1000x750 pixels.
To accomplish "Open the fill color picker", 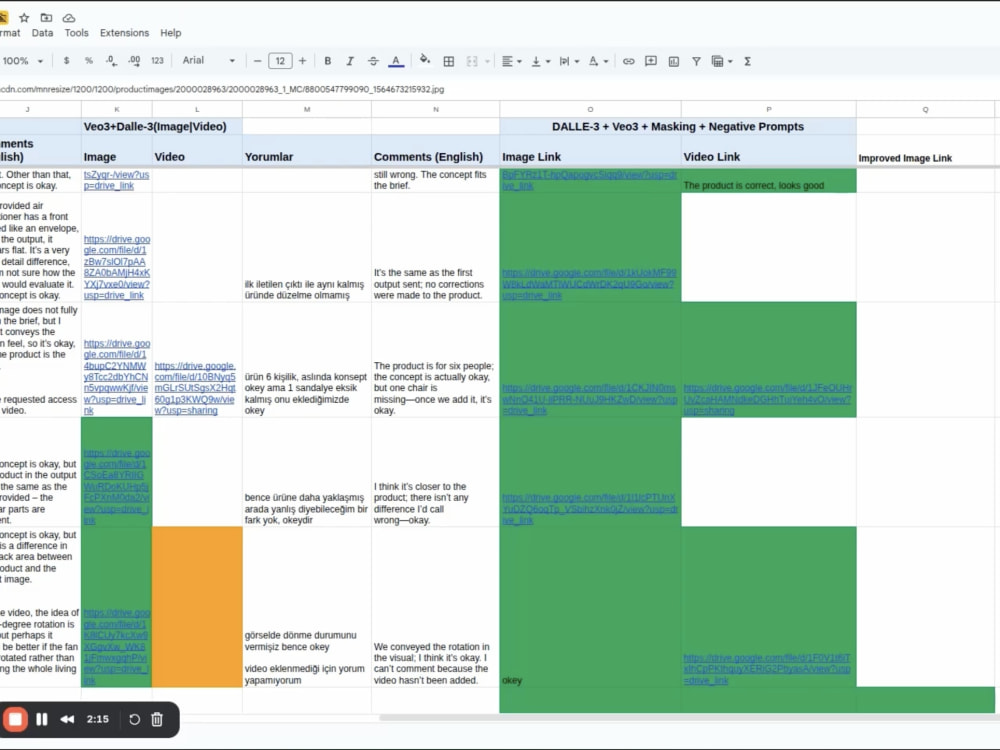I will (425, 61).
